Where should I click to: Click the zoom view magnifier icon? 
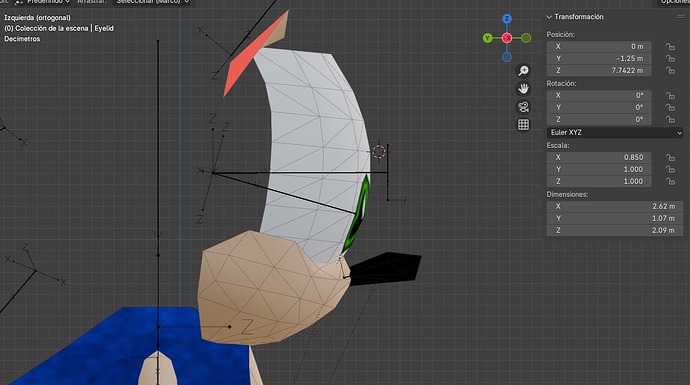(x=523, y=70)
